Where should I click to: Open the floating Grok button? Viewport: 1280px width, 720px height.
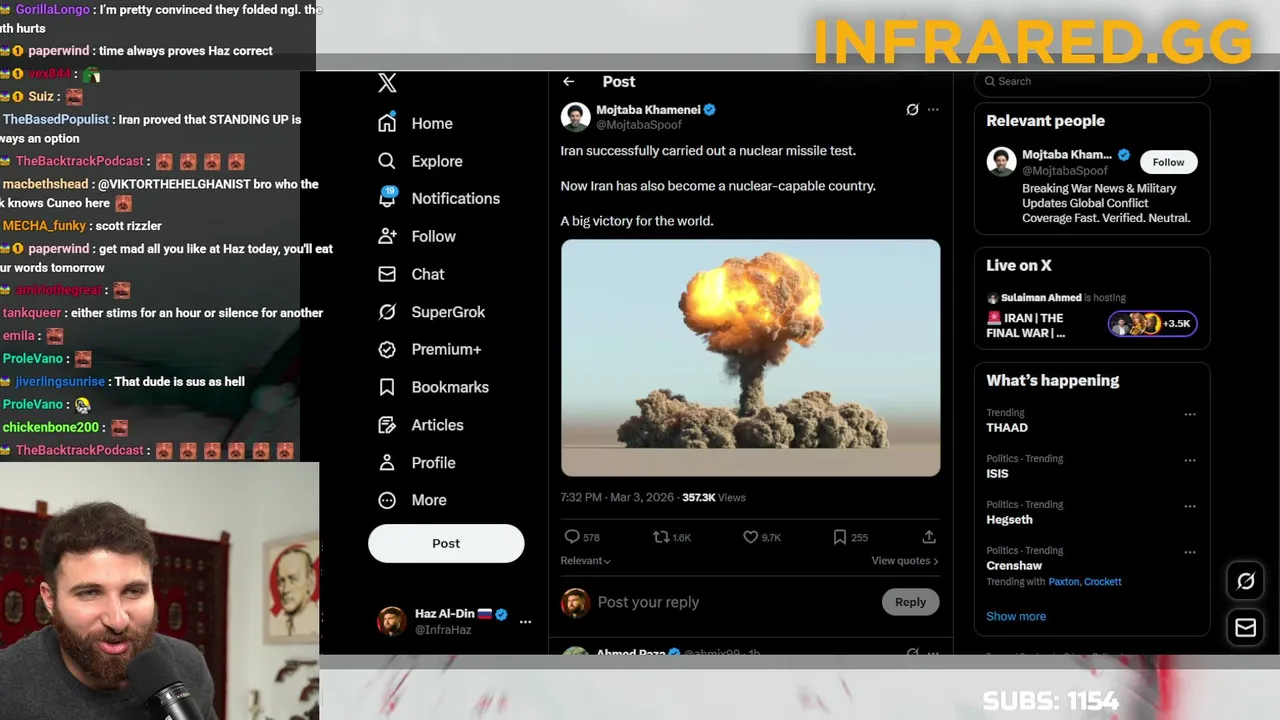[1246, 581]
